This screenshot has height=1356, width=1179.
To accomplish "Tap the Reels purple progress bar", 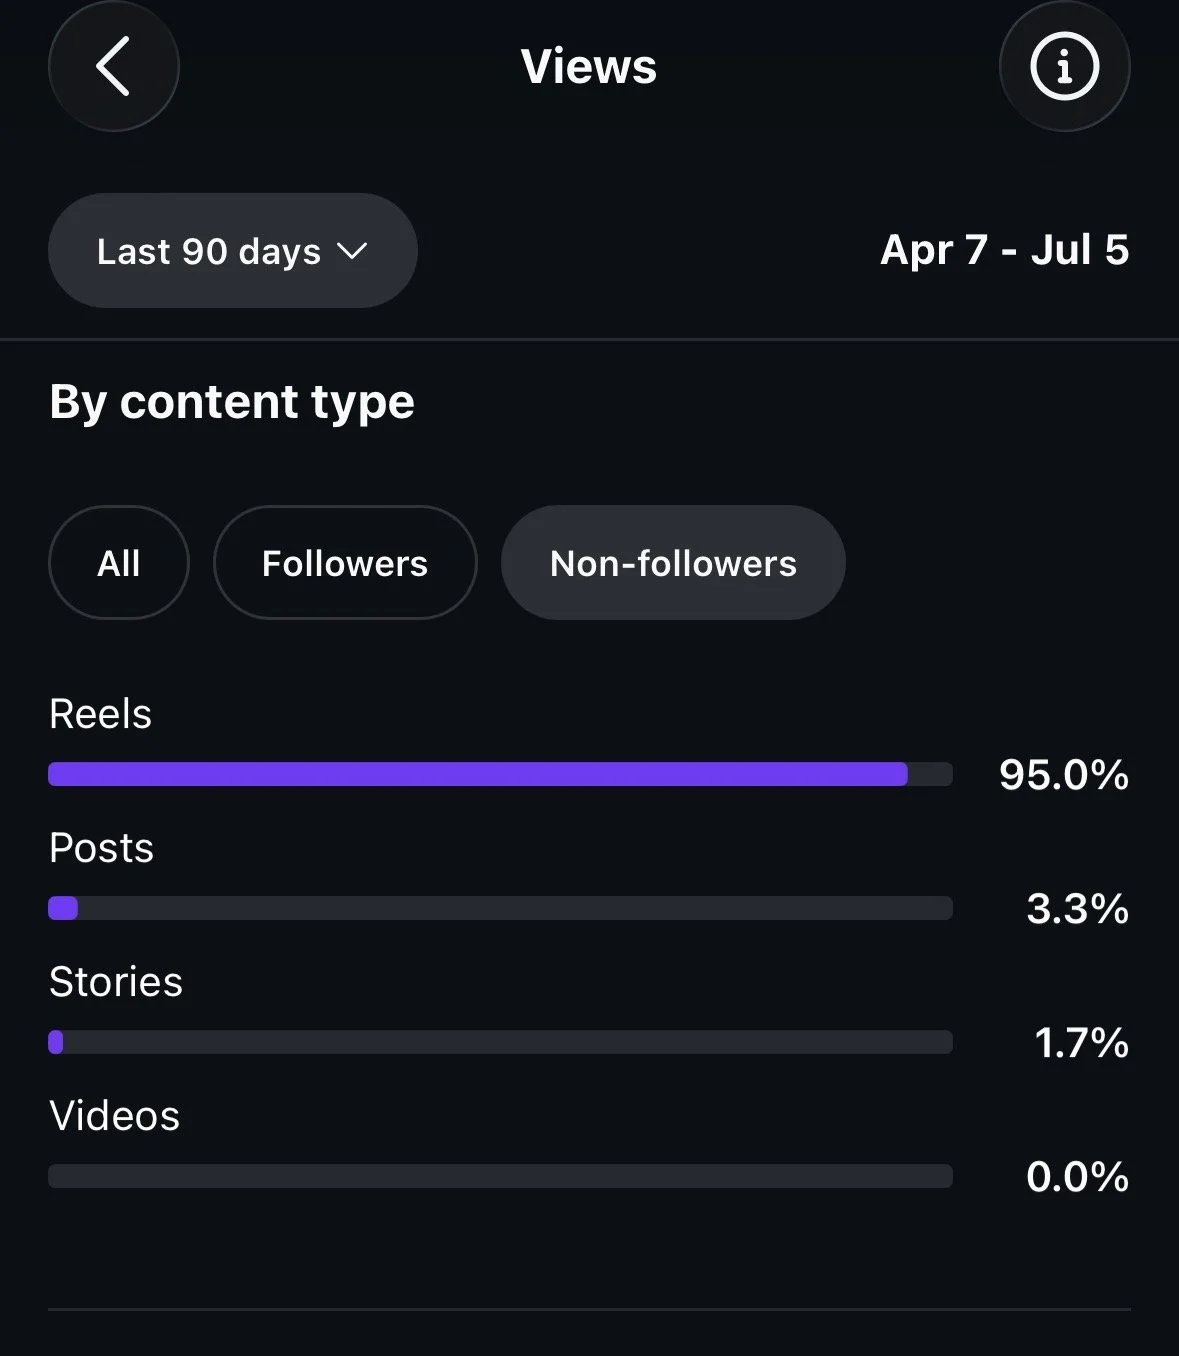I will (500, 774).
